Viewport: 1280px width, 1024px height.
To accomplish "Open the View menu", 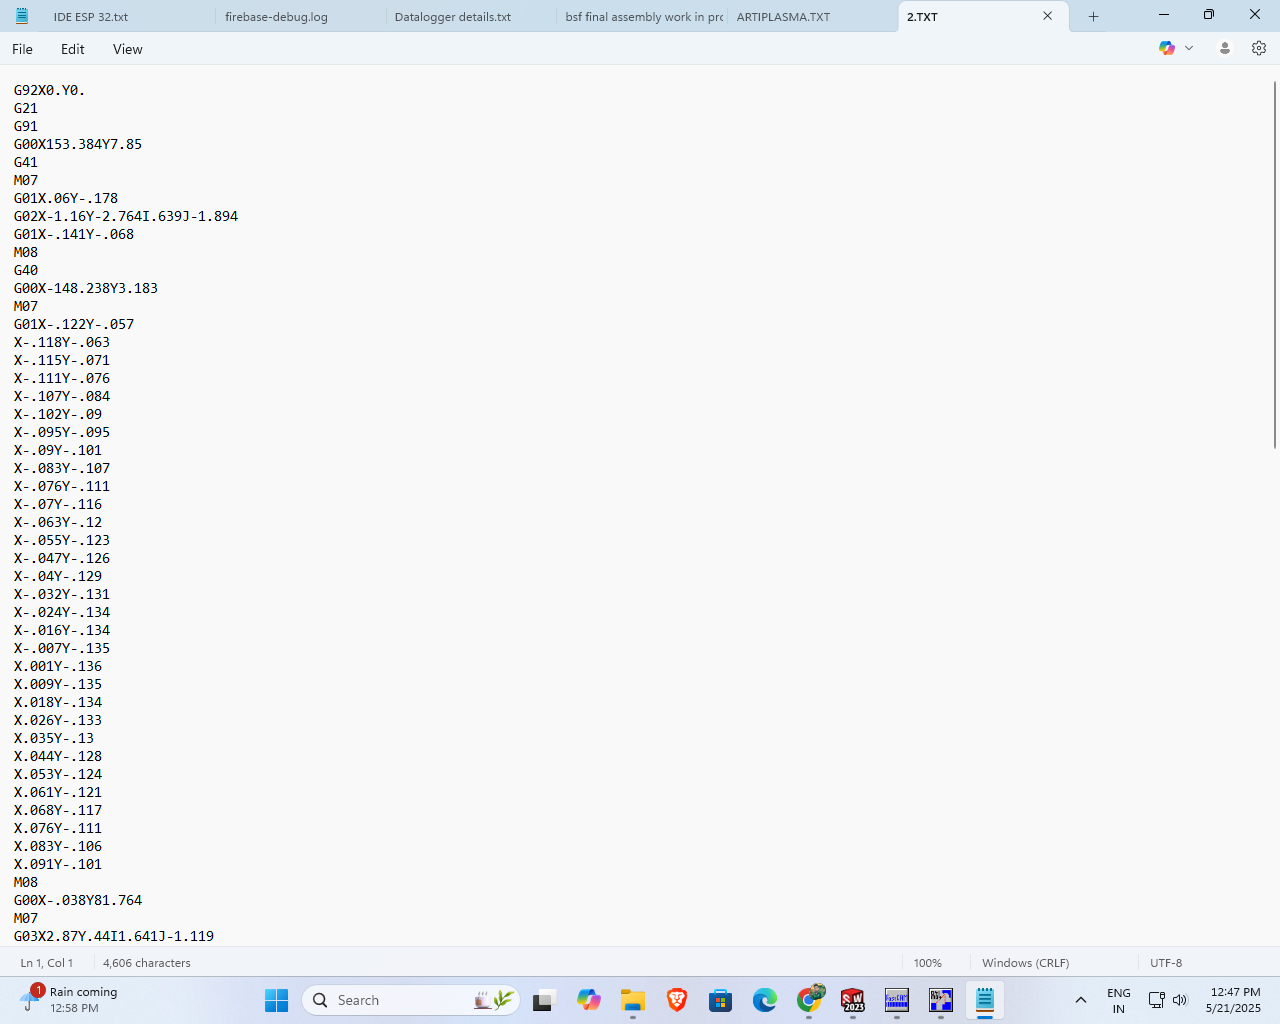I will [x=127, y=49].
